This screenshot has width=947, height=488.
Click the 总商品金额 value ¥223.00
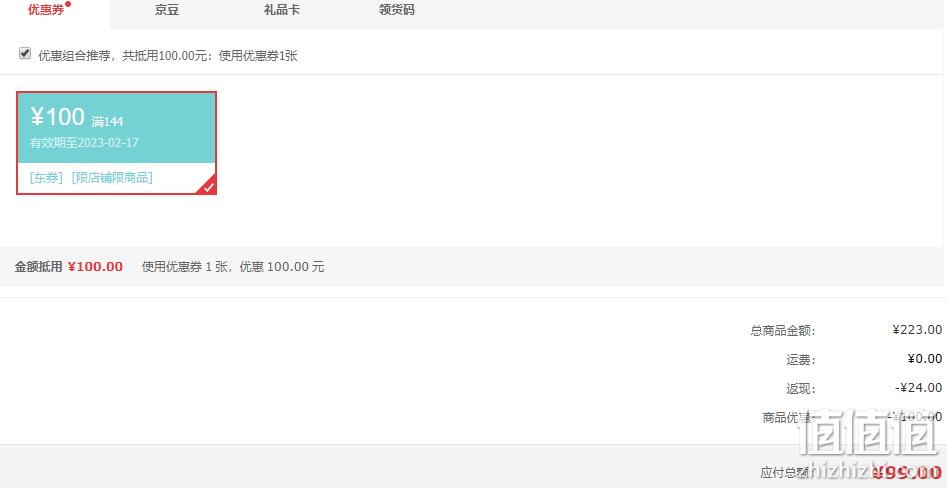click(x=917, y=330)
